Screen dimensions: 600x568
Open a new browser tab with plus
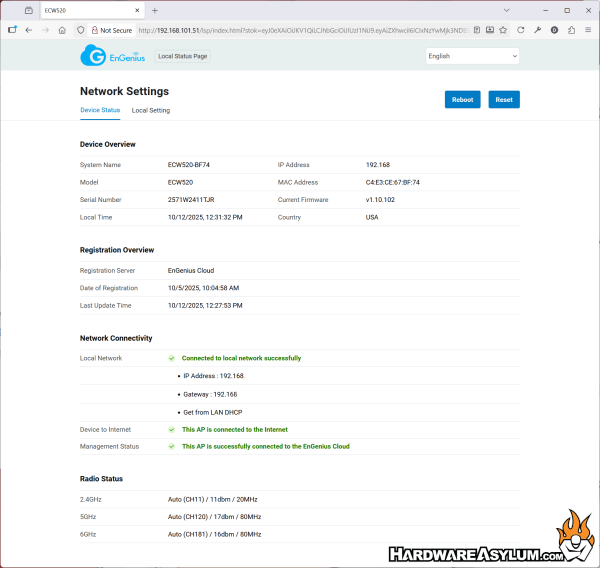point(155,10)
